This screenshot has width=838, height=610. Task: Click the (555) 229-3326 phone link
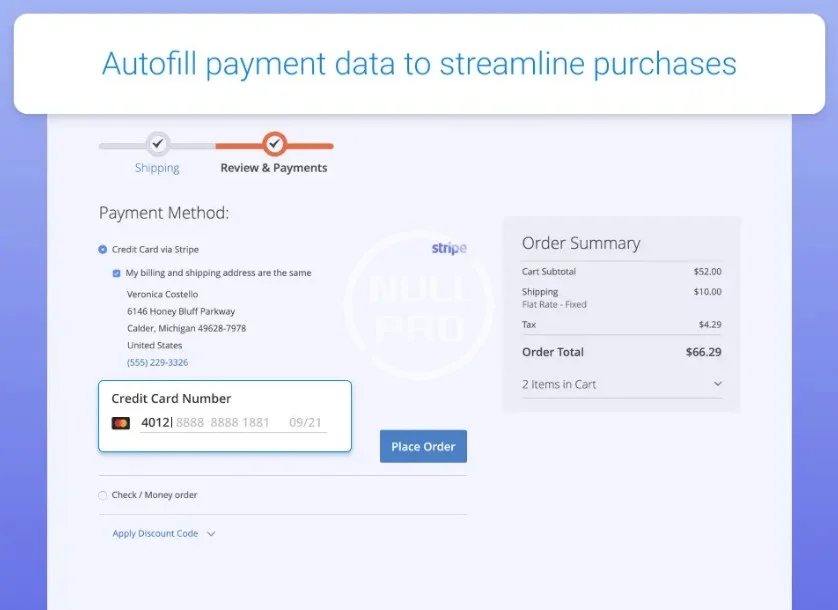(157, 362)
